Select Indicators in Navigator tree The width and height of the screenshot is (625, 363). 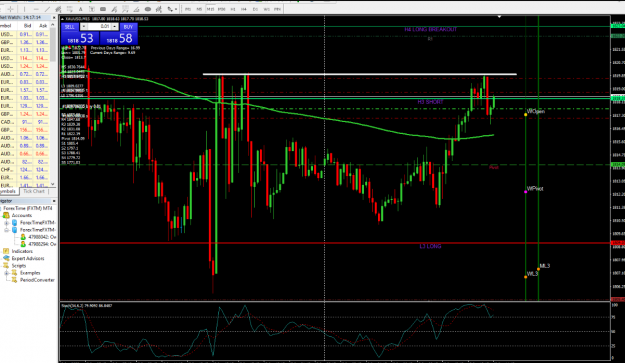22,251
